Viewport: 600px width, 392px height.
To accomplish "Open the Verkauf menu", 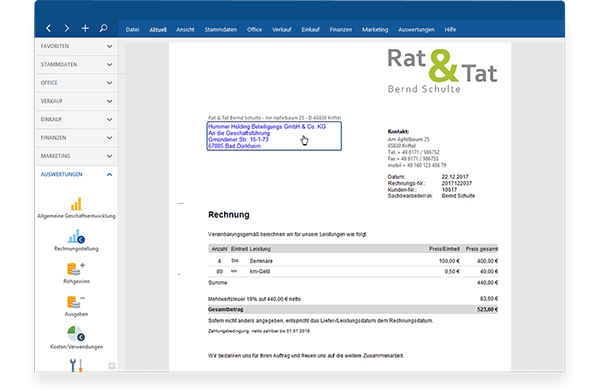I will (x=282, y=29).
